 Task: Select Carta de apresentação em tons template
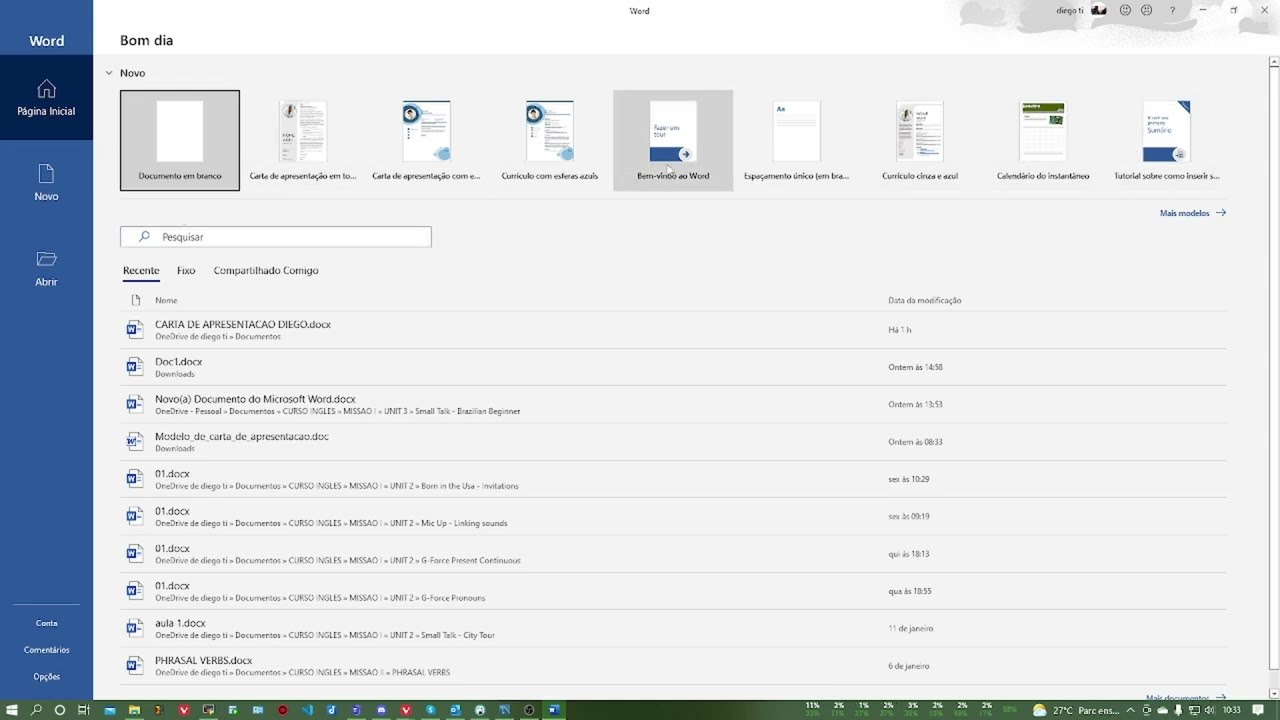(303, 140)
